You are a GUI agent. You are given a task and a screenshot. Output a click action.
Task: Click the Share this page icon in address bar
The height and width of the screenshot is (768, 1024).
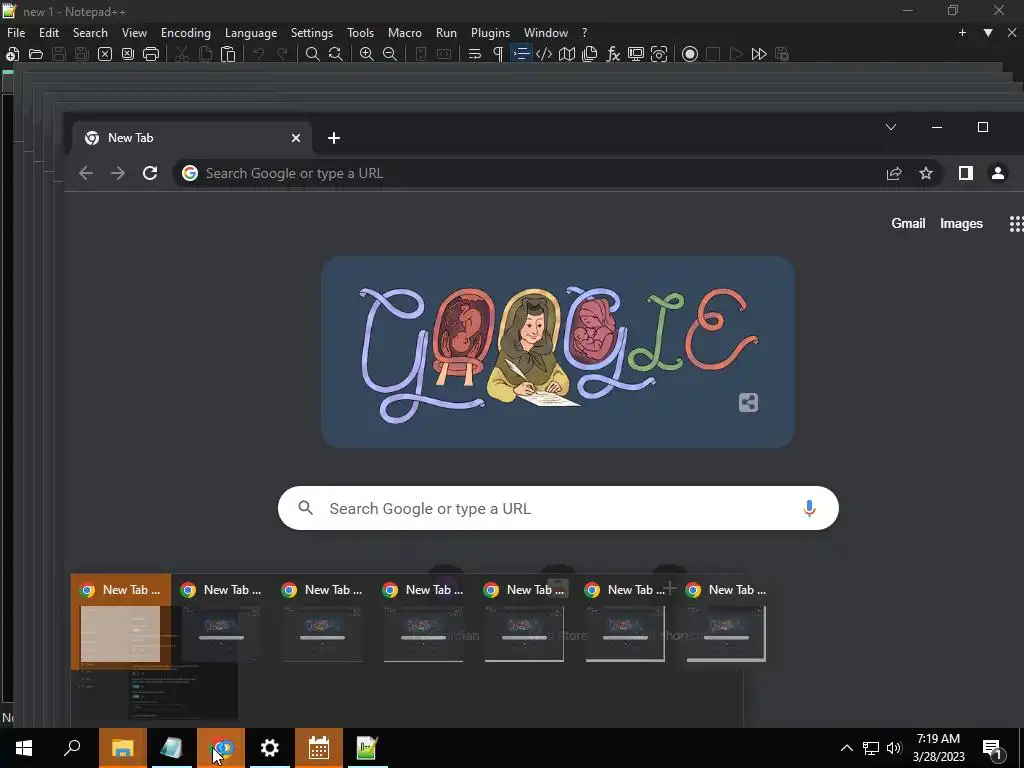click(x=894, y=173)
